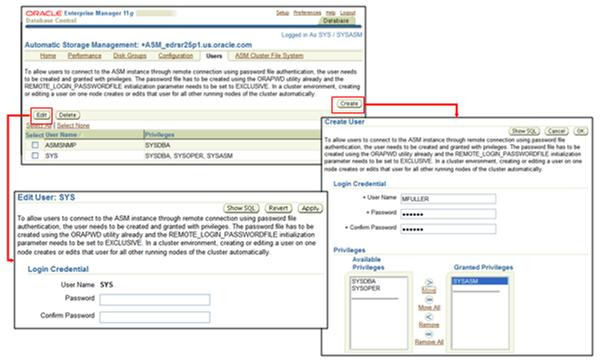This screenshot has width=600, height=360.
Task: Click the Move All text link
Action: (x=429, y=307)
